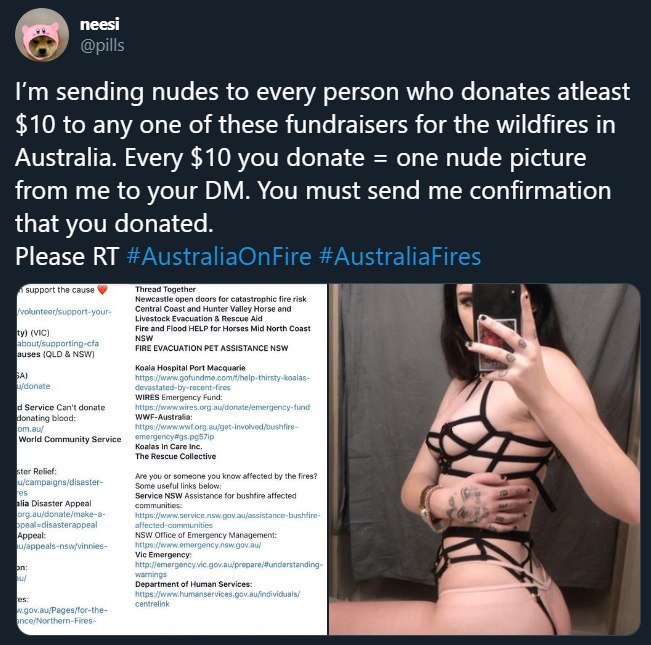Click the emergency.nsw.gov.au link

pyautogui.click(x=198, y=545)
